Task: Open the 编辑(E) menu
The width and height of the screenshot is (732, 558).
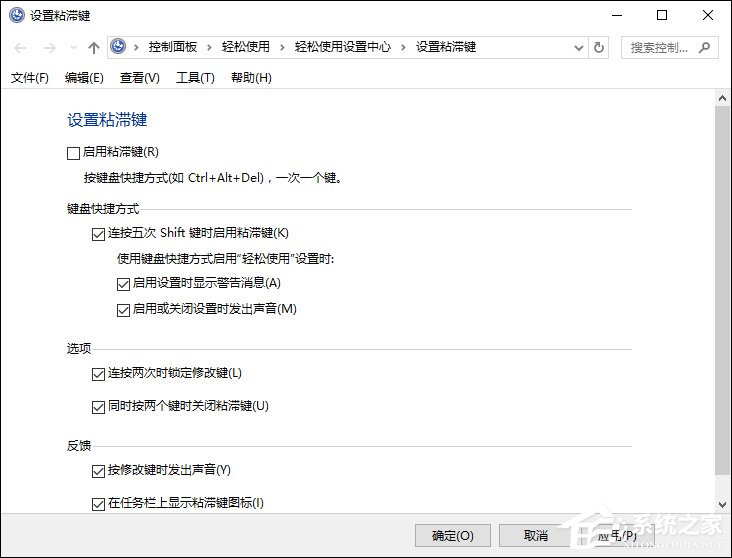Action: coord(84,78)
